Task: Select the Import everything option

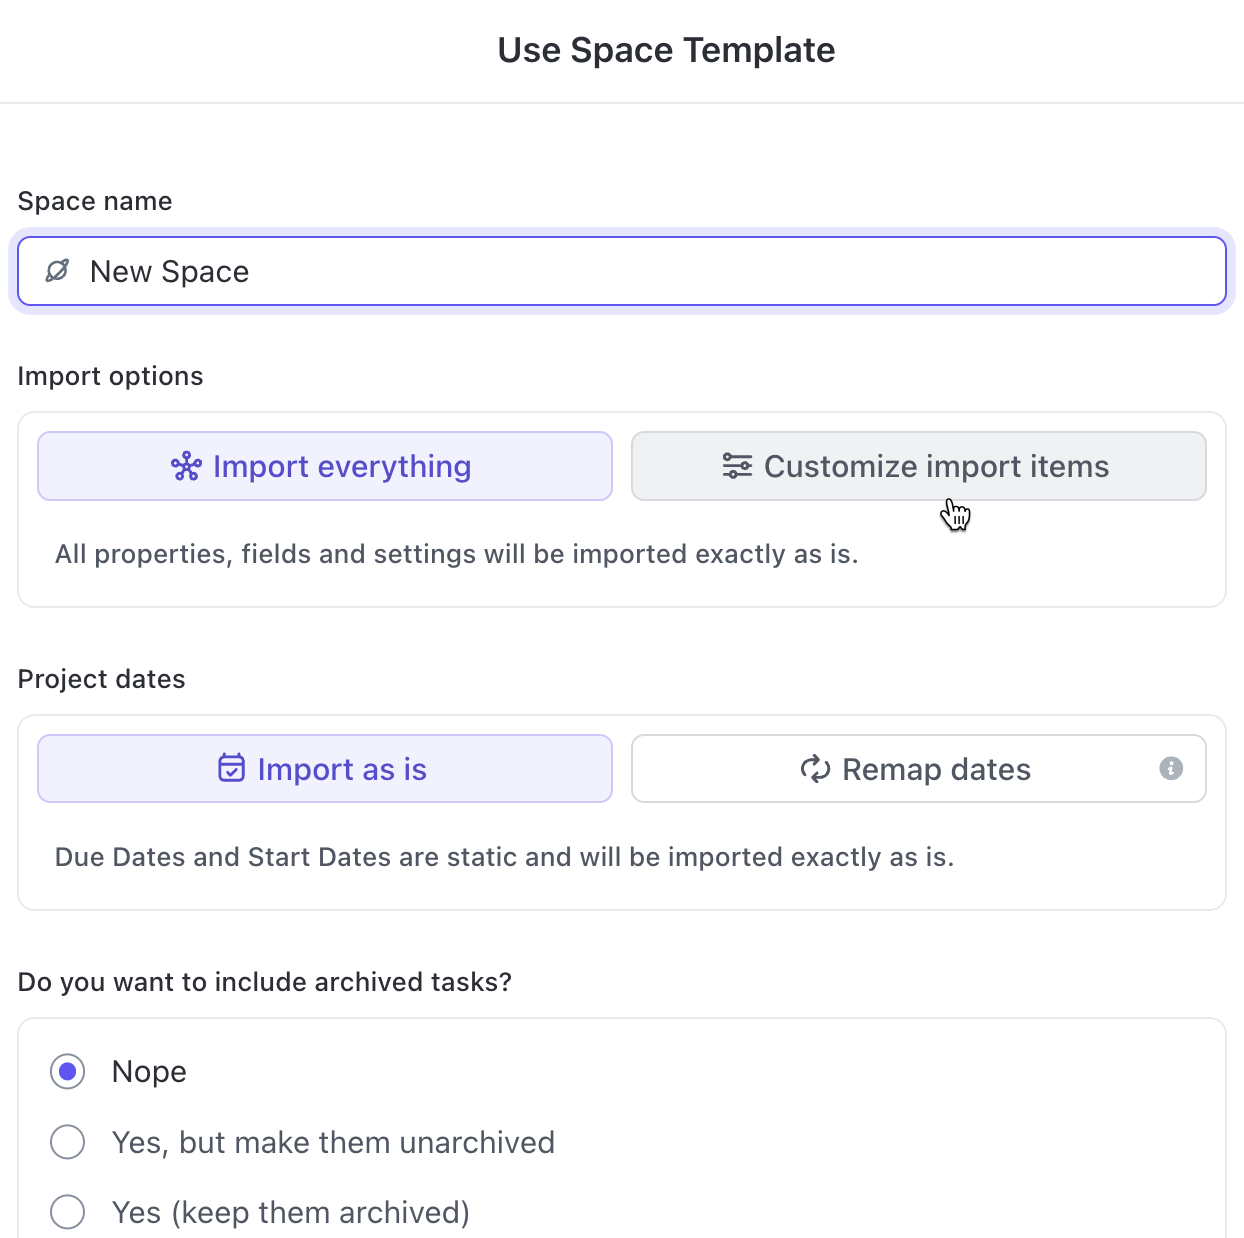Action: [324, 466]
